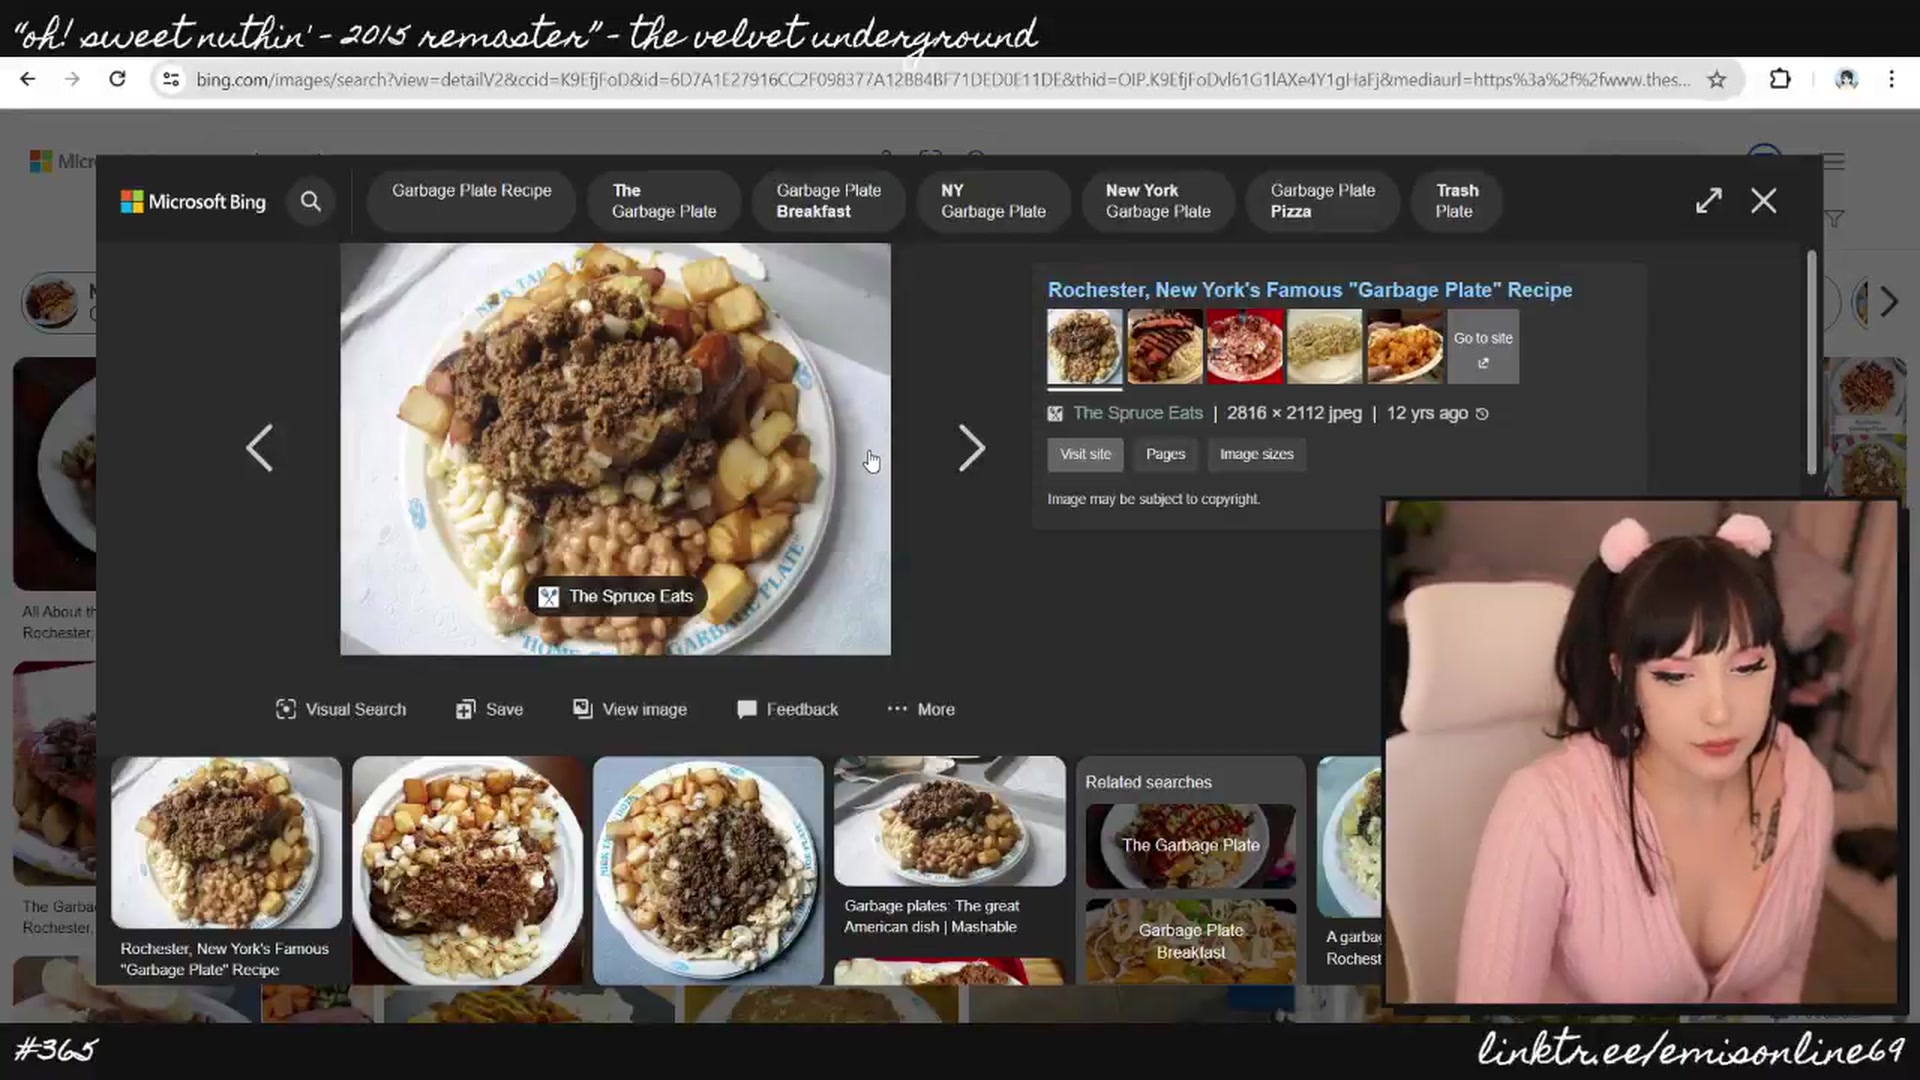Image resolution: width=1920 pixels, height=1080 pixels.
Task: Expand image viewer to full screen
Action: click(1709, 201)
